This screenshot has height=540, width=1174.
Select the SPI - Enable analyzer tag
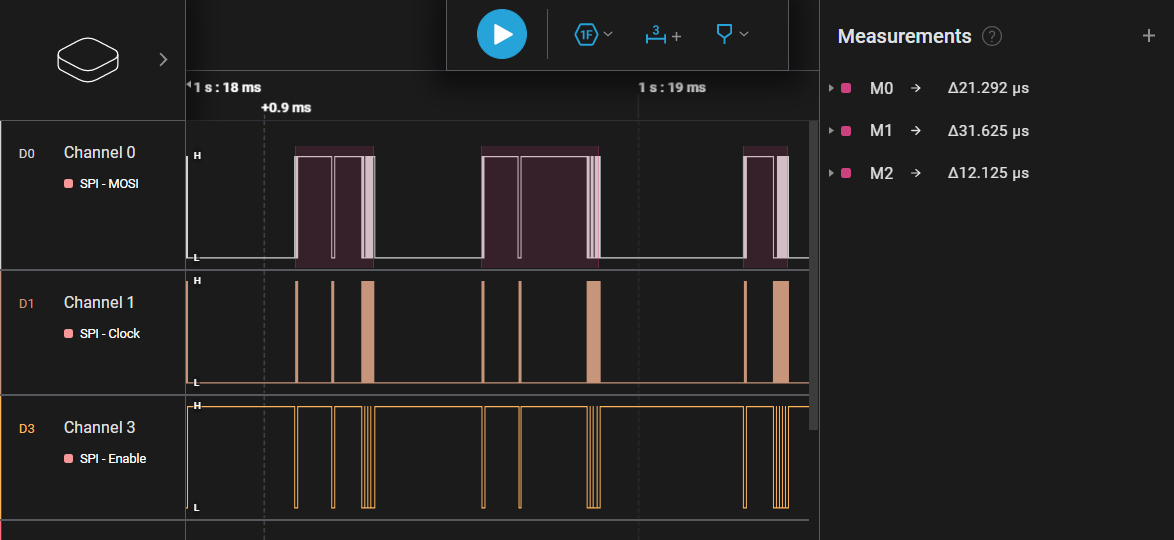tap(105, 458)
